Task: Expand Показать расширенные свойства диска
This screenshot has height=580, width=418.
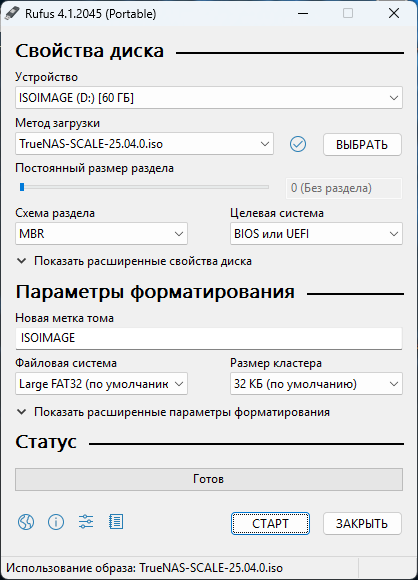Action: (134, 261)
